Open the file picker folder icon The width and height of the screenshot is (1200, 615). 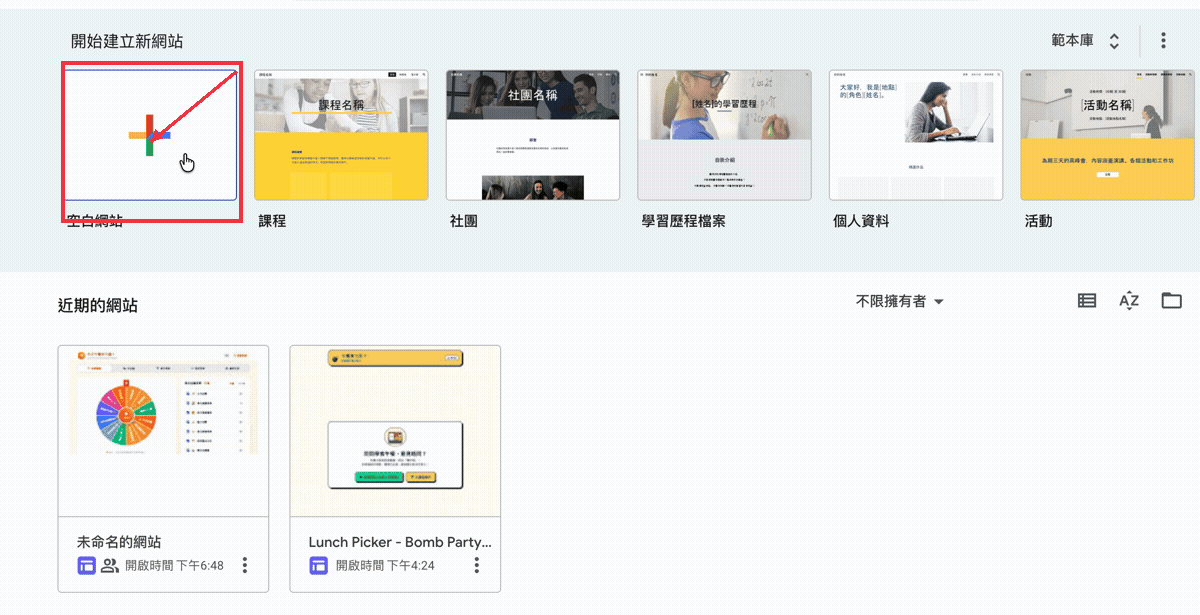[1171, 301]
